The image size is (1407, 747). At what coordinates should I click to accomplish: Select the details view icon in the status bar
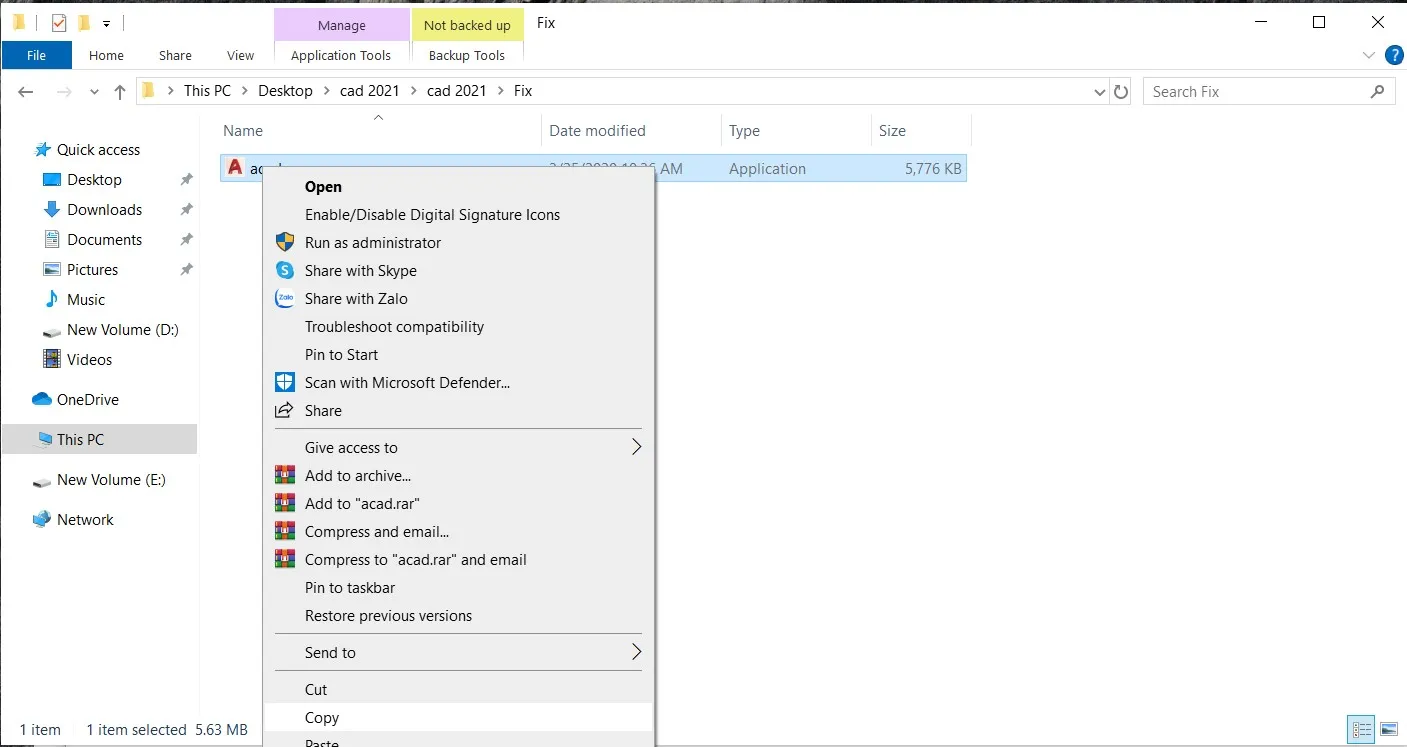(x=1361, y=729)
